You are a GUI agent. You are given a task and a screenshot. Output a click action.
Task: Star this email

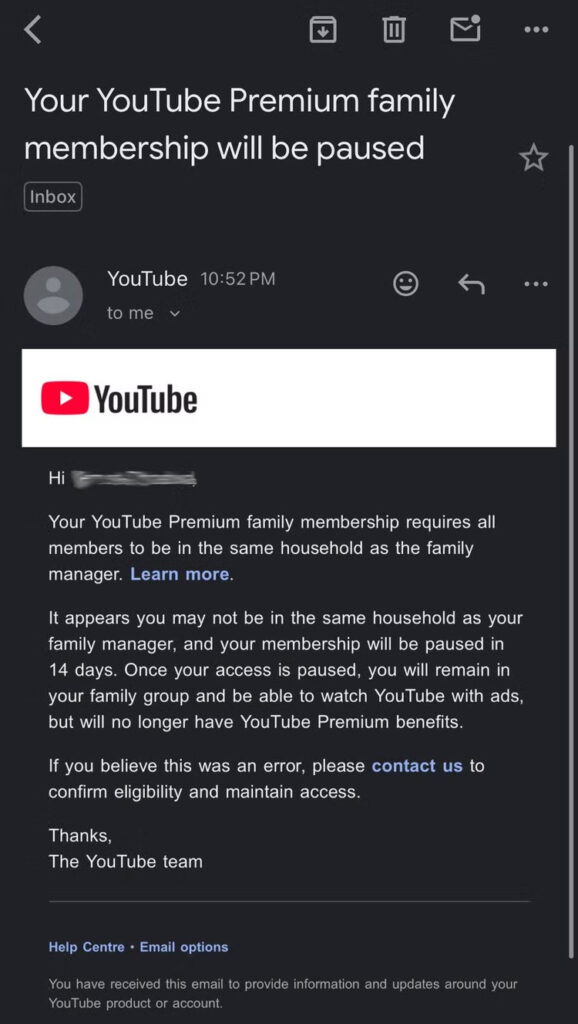(533, 157)
